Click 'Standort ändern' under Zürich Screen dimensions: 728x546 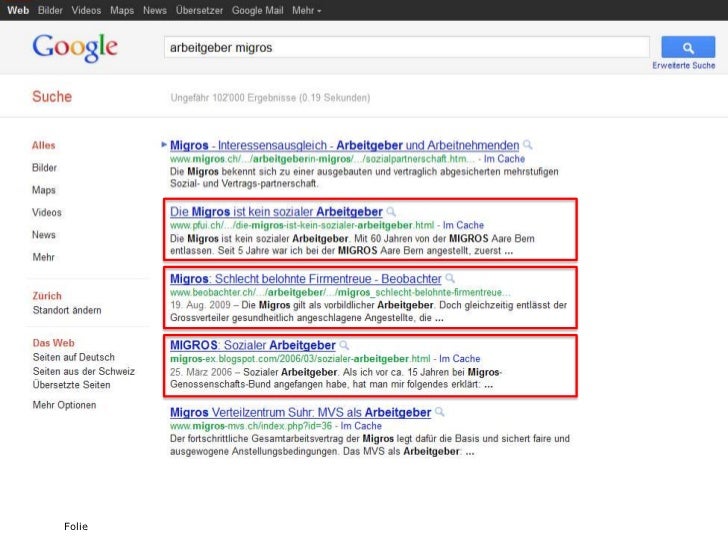[67, 310]
